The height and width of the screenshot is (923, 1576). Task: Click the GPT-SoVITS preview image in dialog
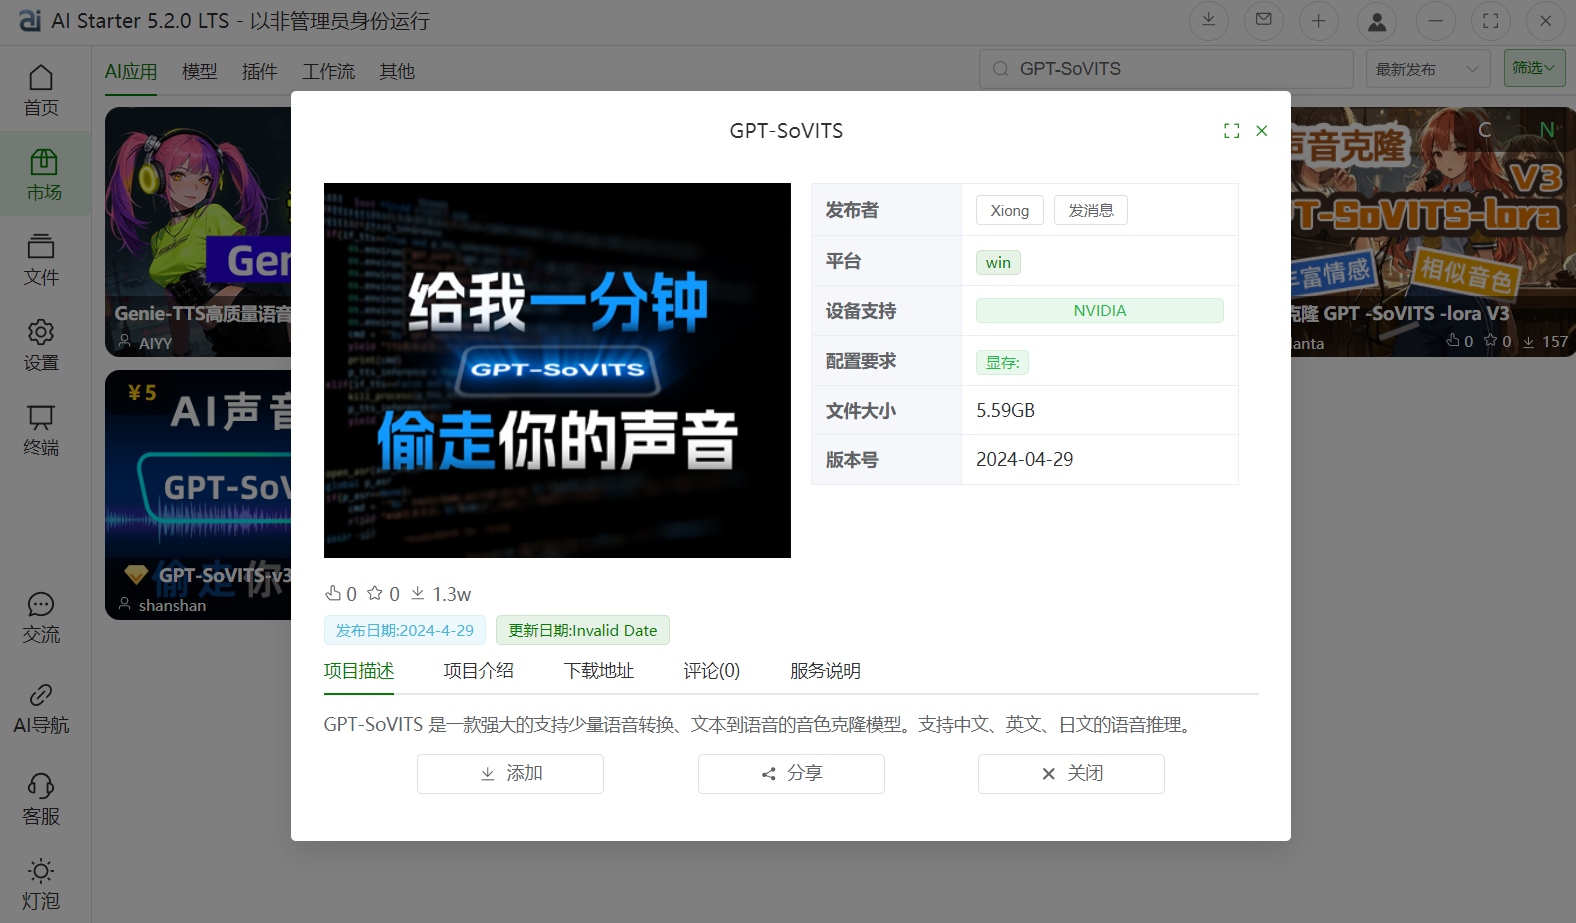pos(557,370)
